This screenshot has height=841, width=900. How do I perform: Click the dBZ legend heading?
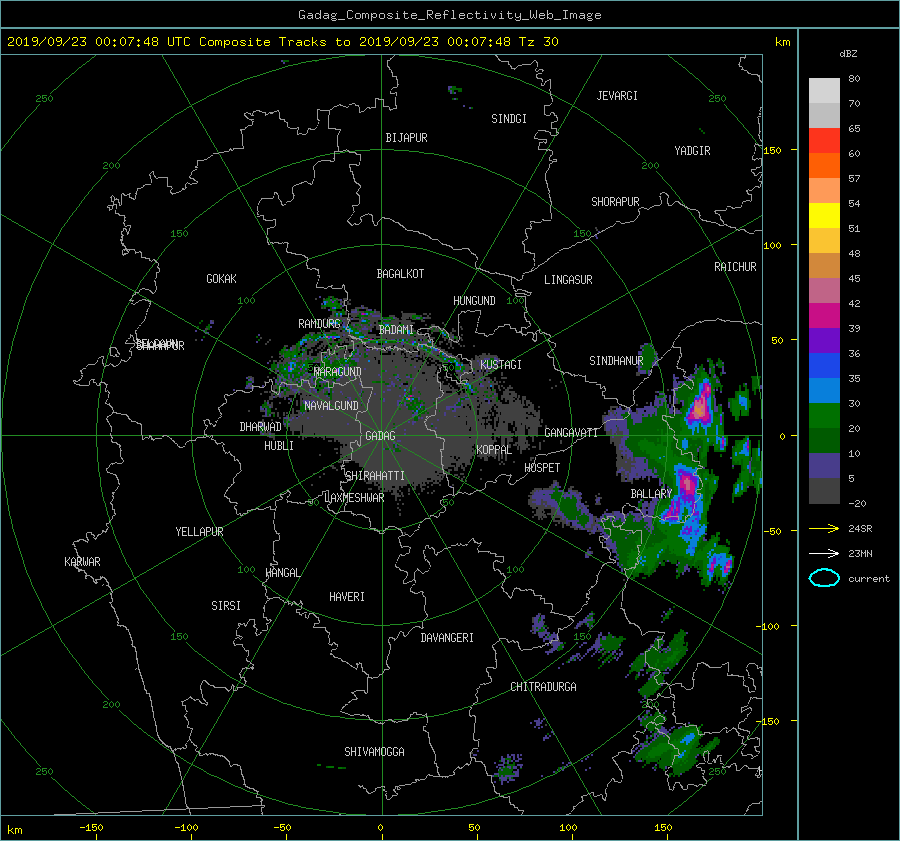848,53
